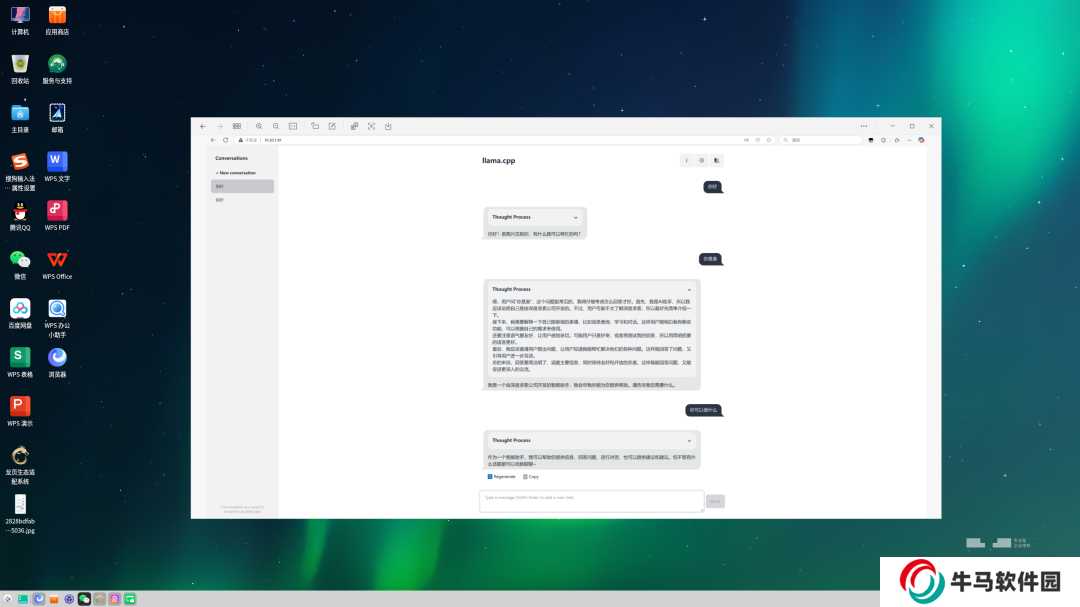
Task: Click the WeChat icon in the taskbar
Action: coord(84,599)
